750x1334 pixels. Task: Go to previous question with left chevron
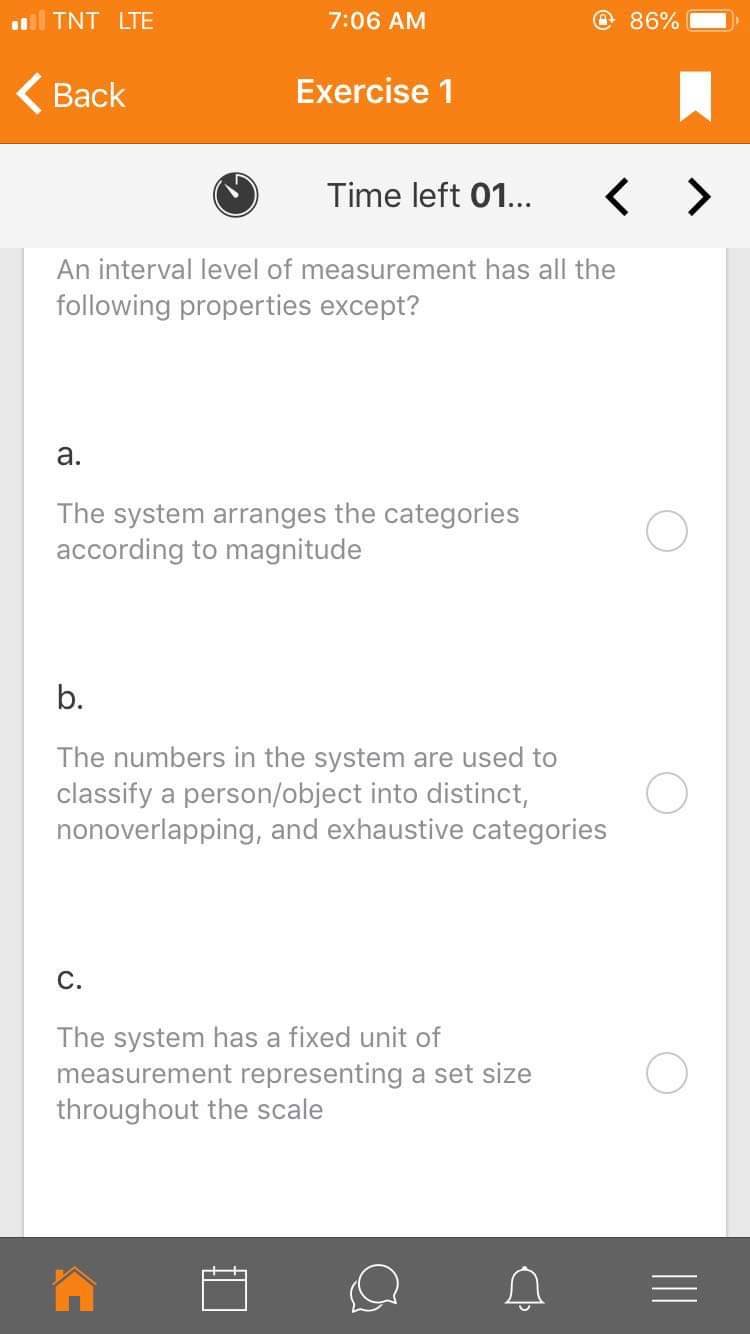click(617, 196)
